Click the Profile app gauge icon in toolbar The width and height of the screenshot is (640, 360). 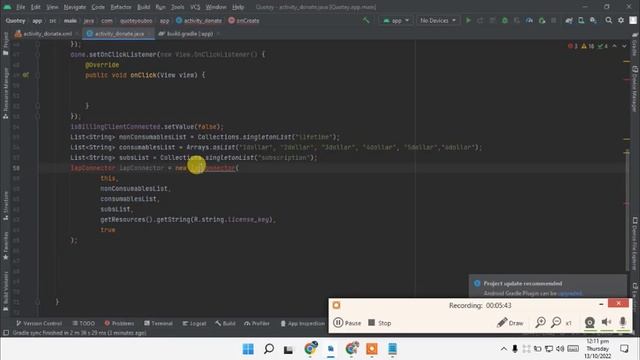tap(529, 20)
